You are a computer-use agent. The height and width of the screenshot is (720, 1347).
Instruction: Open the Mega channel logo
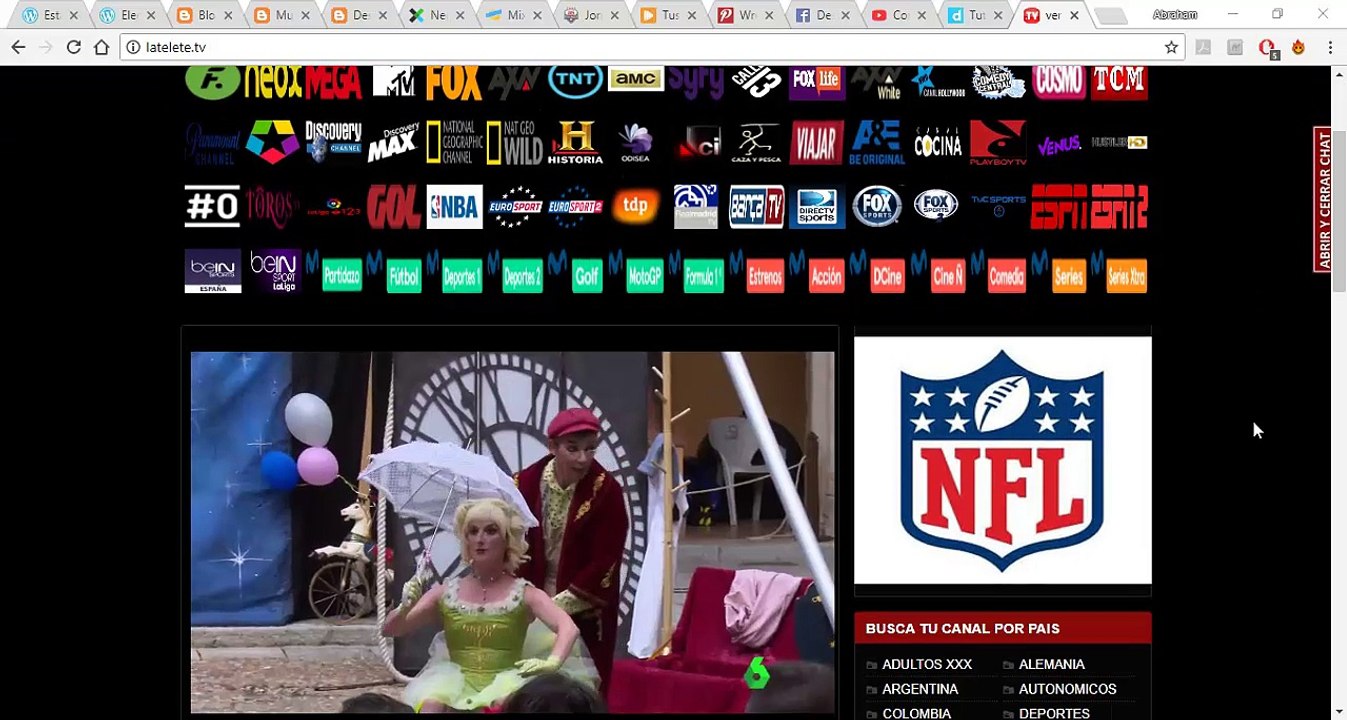pyautogui.click(x=333, y=82)
